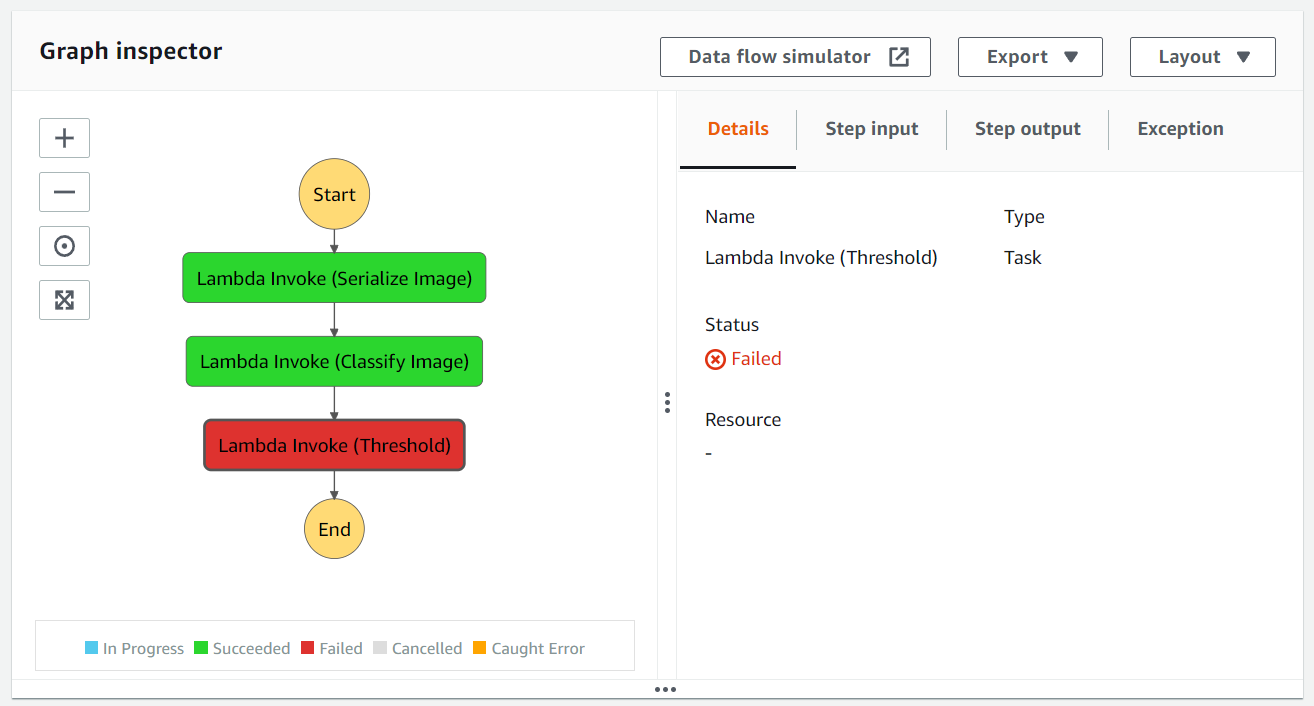Screen dimensions: 1314x706
Task: Click the Data flow simulator button
Action: tap(795, 56)
